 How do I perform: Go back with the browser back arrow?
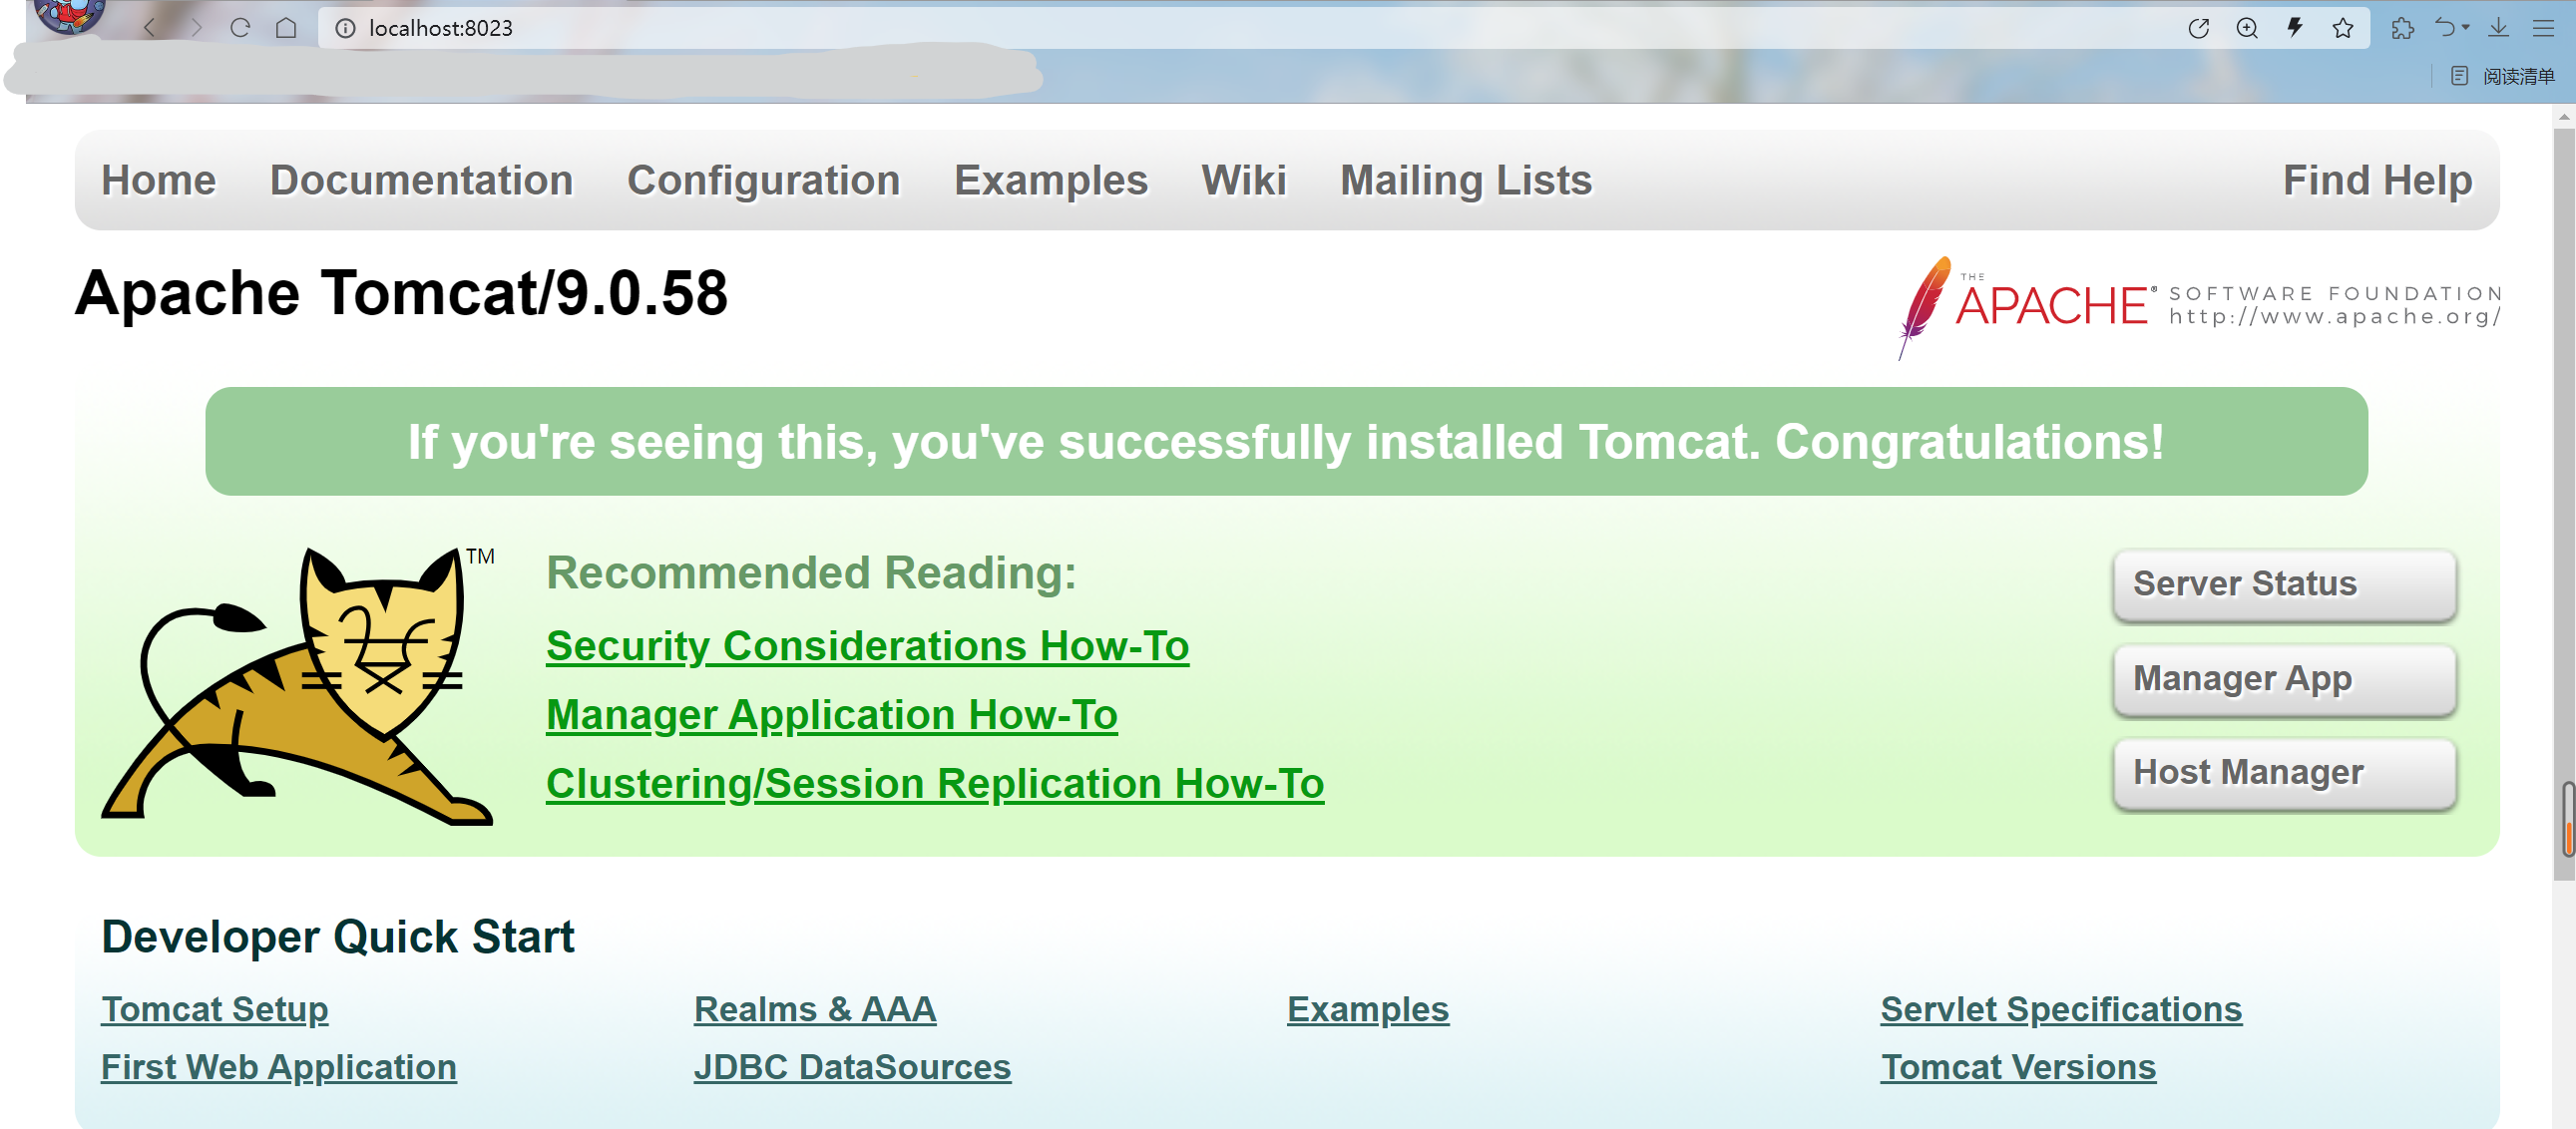[150, 27]
